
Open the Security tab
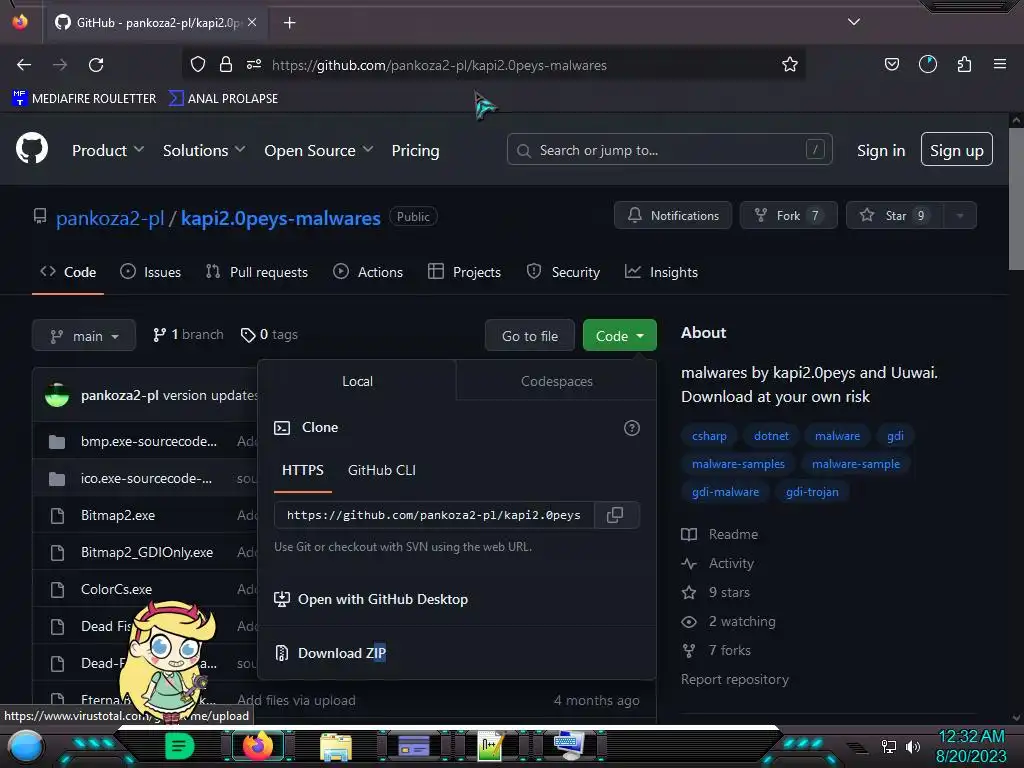(x=563, y=272)
